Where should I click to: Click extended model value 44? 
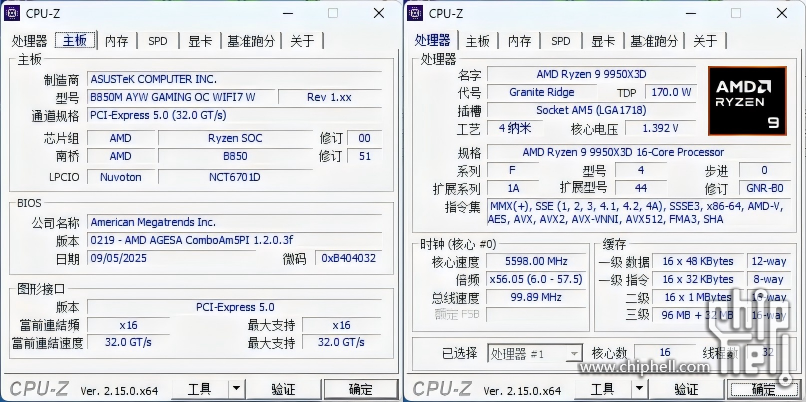[x=640, y=188]
